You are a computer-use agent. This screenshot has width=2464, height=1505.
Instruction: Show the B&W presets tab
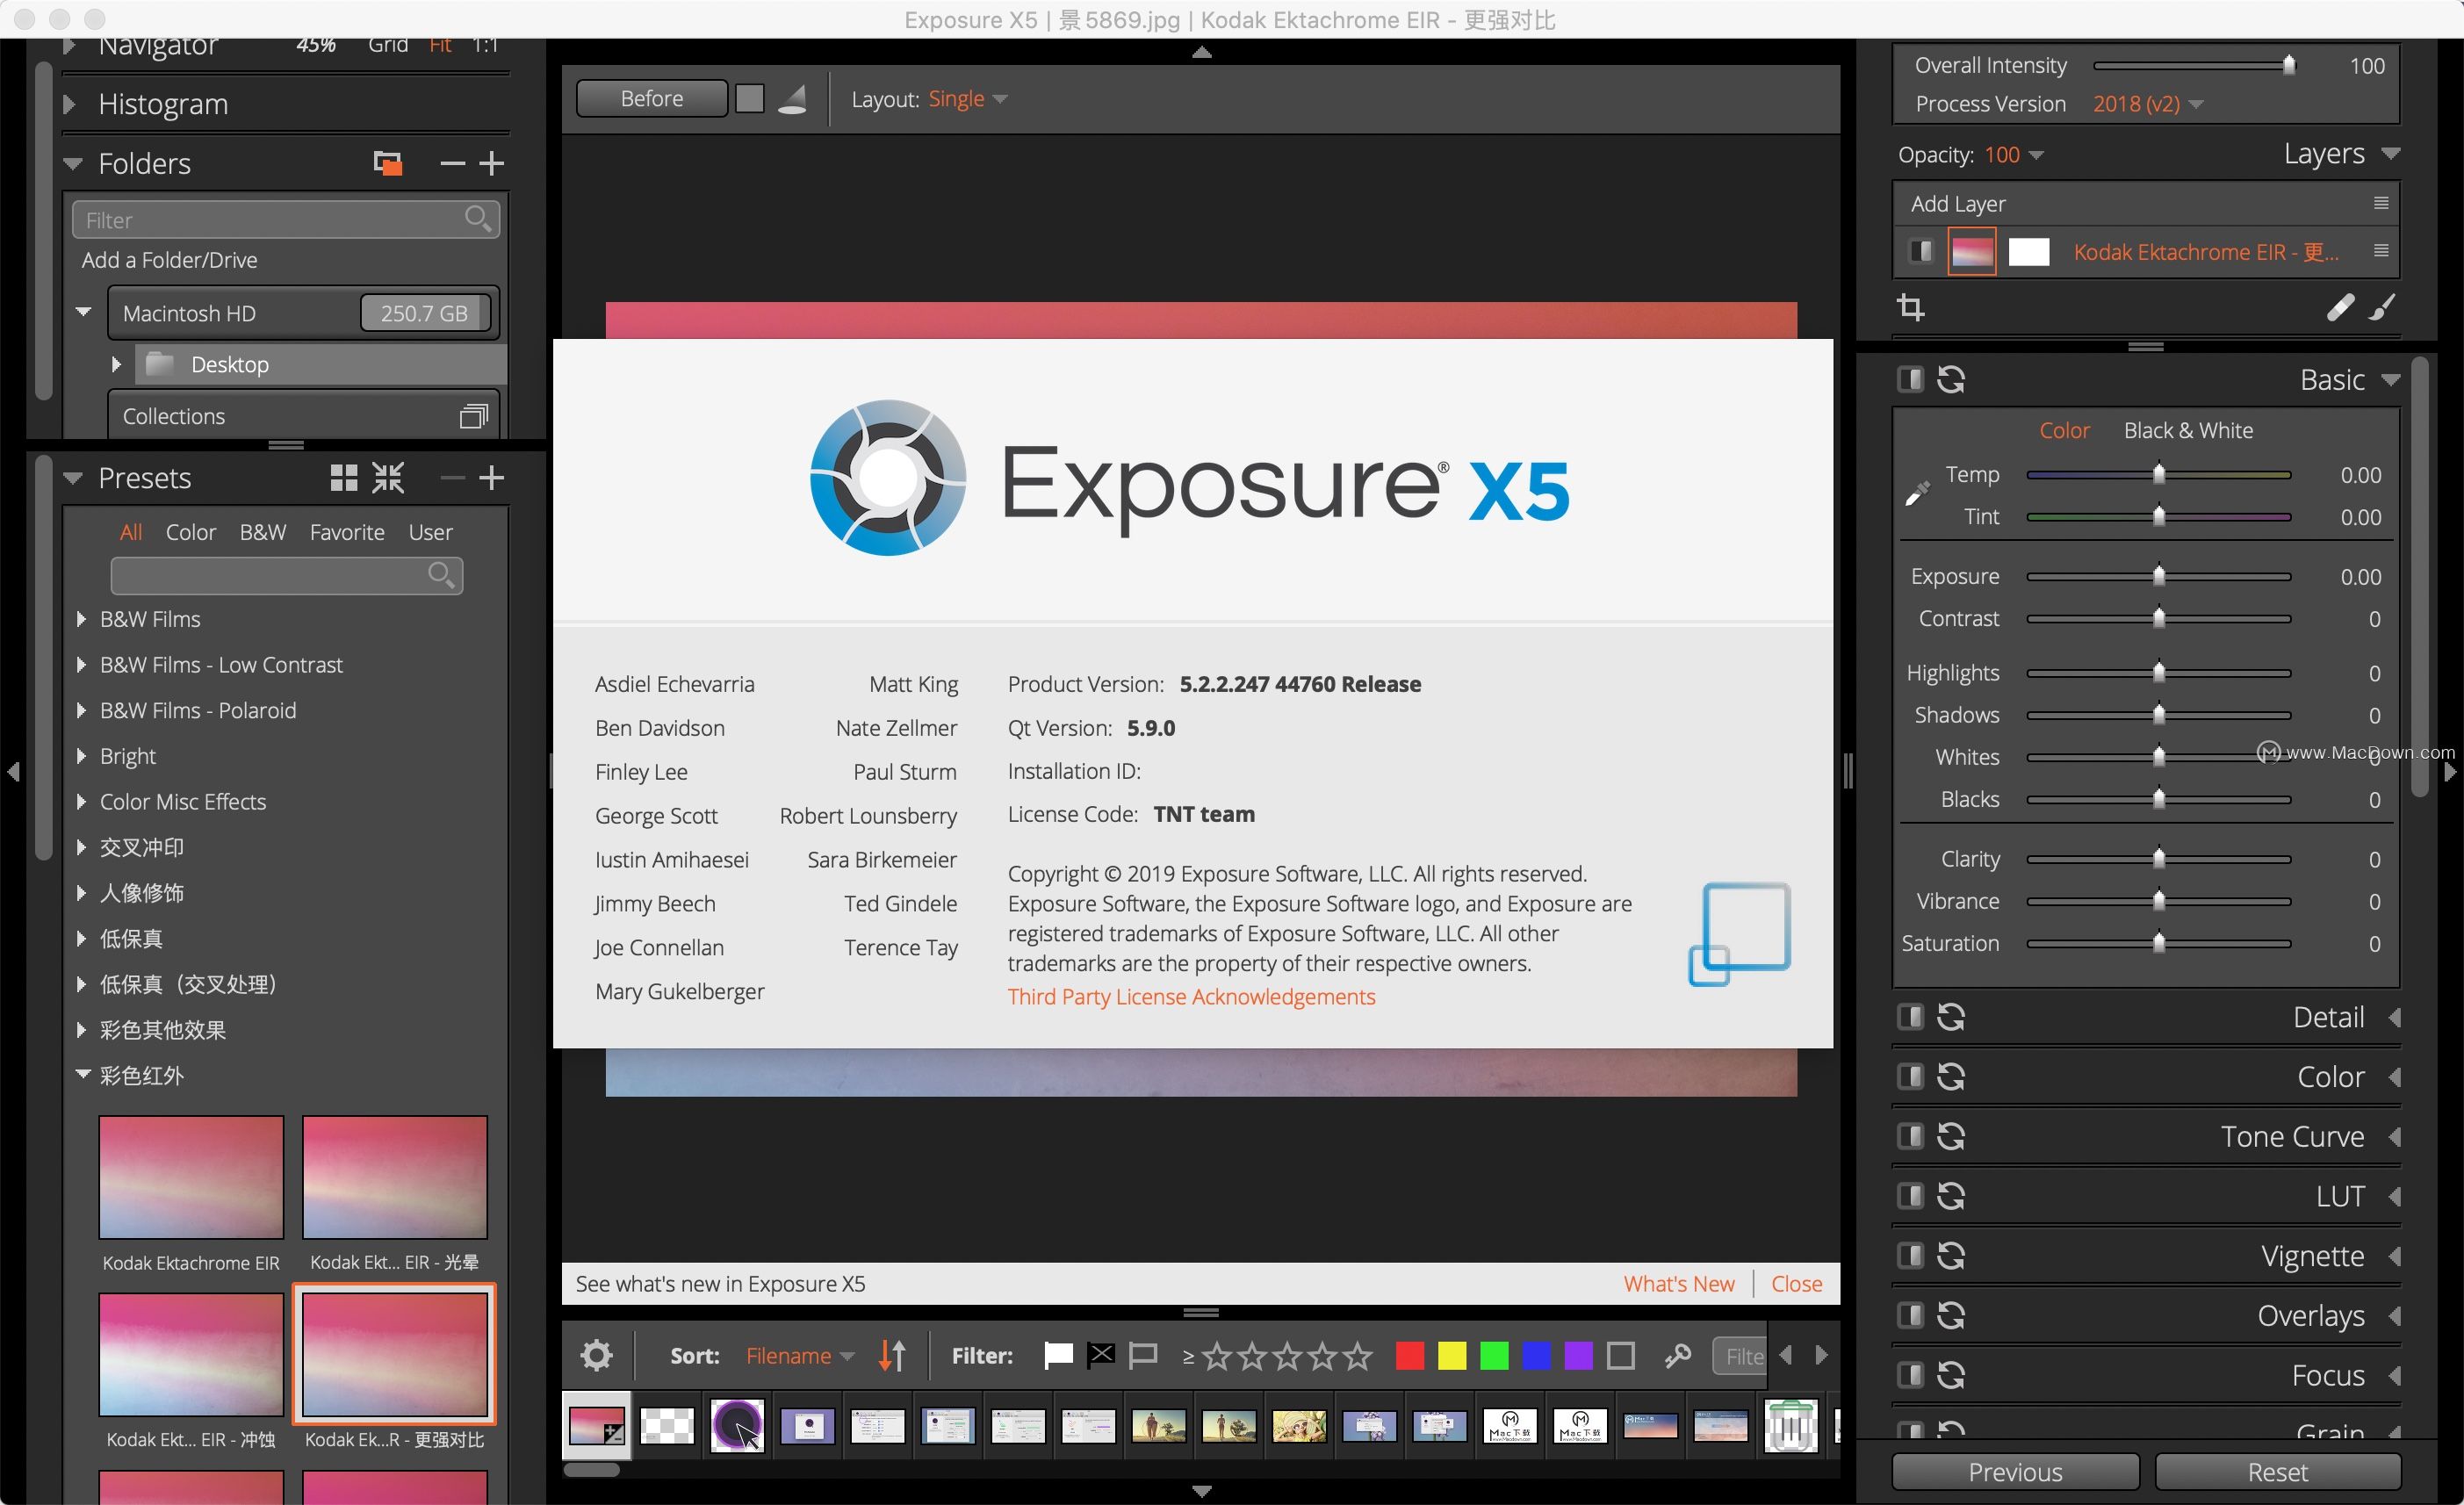click(x=262, y=532)
